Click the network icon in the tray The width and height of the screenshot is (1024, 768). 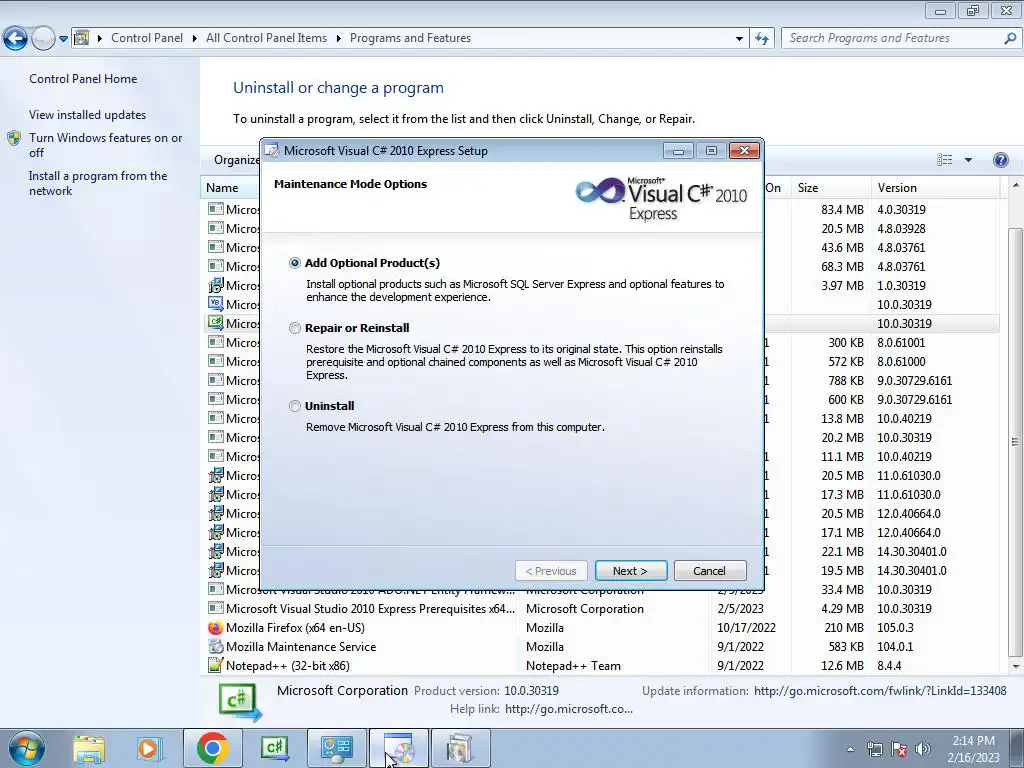tap(874, 749)
